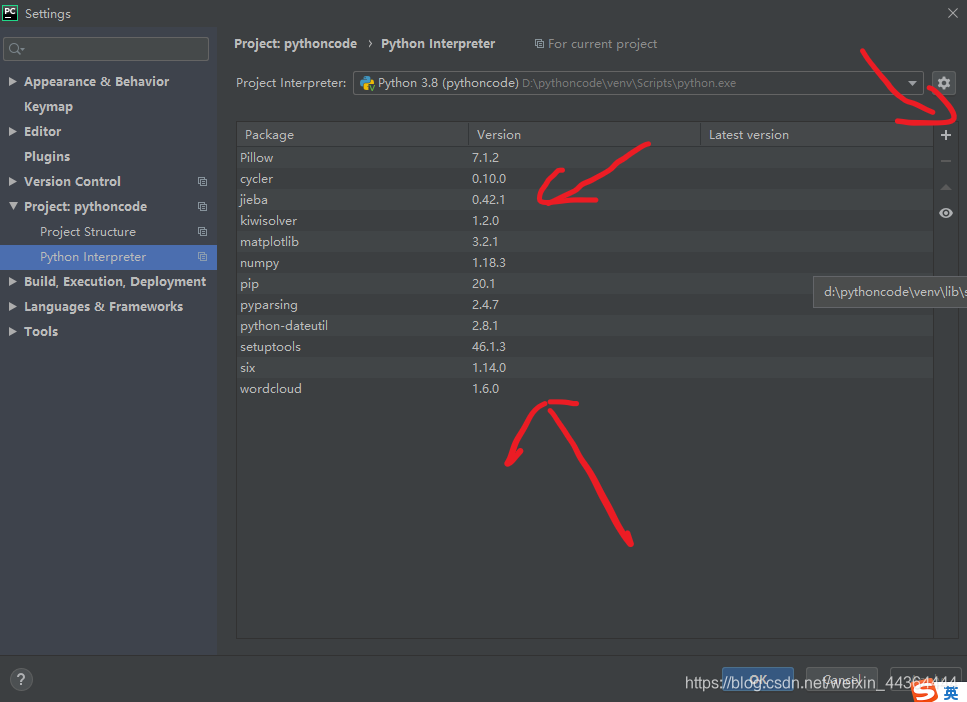Open the Version Control settings page
The width and height of the screenshot is (967, 702).
pyautogui.click(x=72, y=181)
